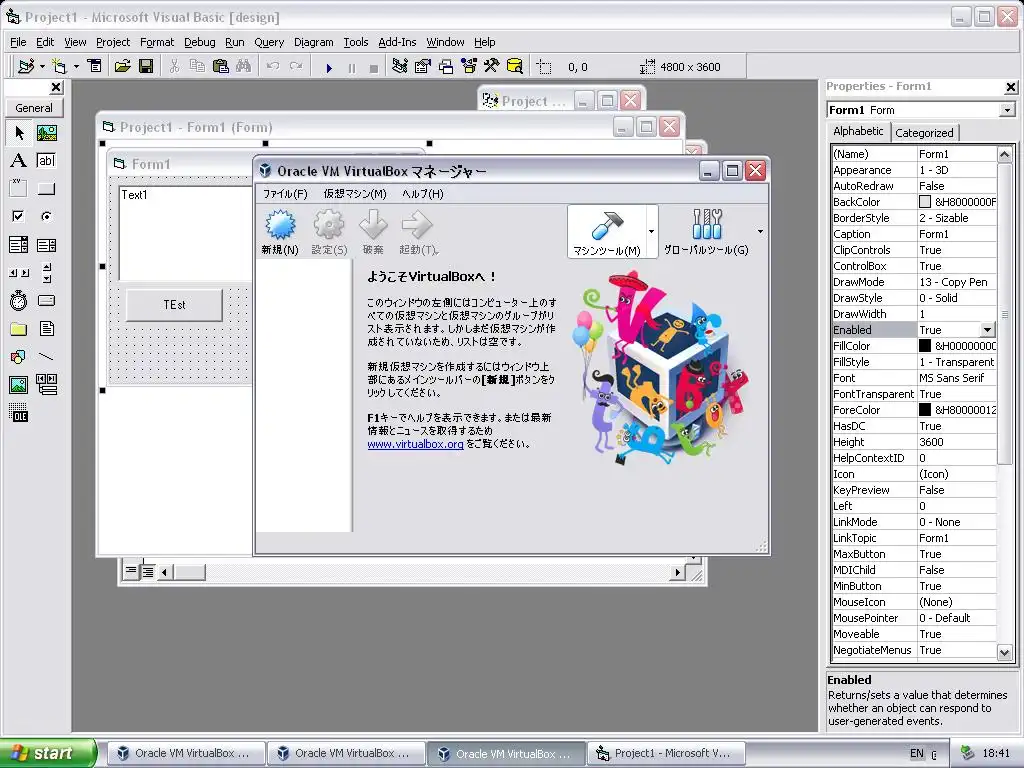The height and width of the screenshot is (768, 1024).
Task: Switch to the Alphabetic tab
Action: (858, 131)
